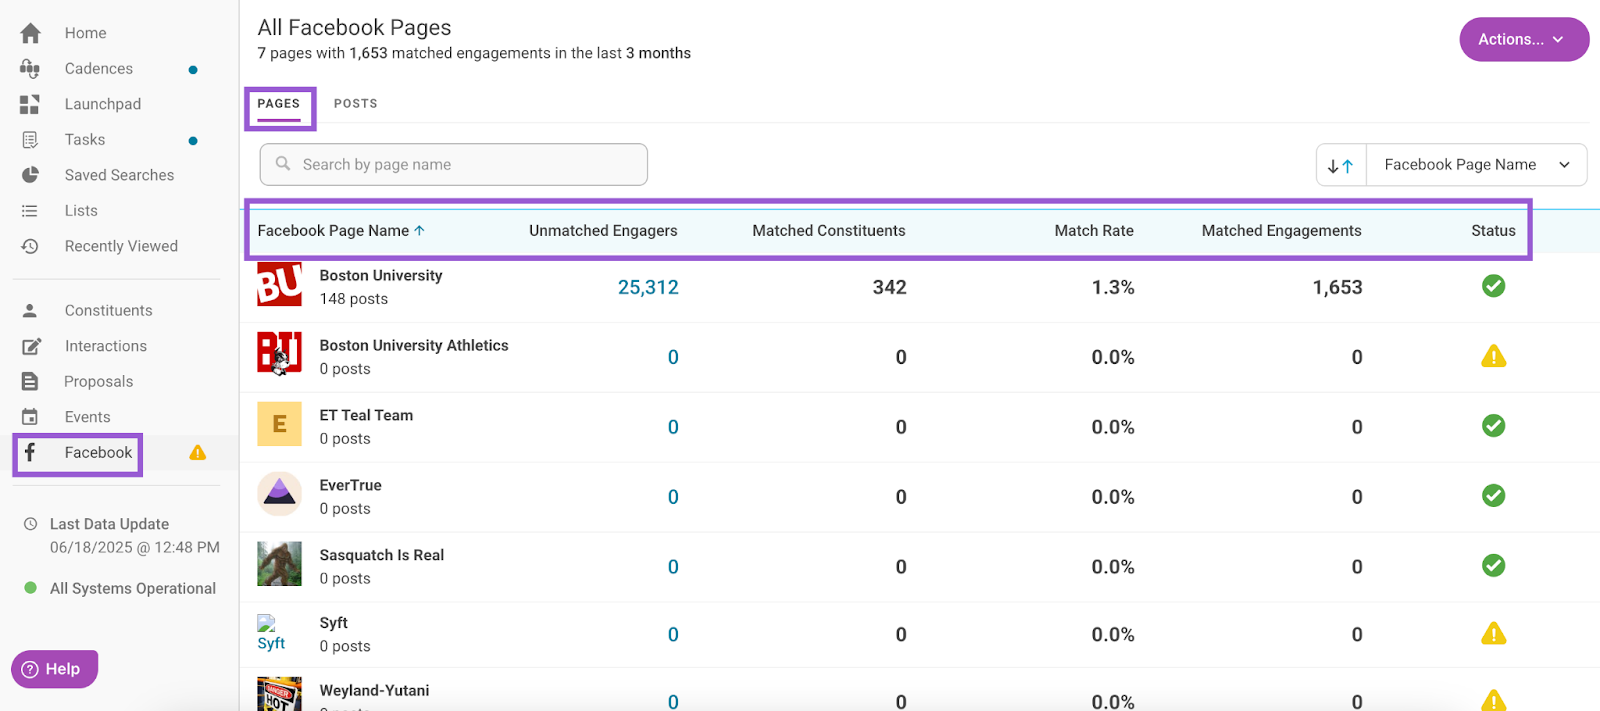Click the green status checkmark for Boston University
Viewport: 1600px width, 711px height.
(x=1494, y=286)
